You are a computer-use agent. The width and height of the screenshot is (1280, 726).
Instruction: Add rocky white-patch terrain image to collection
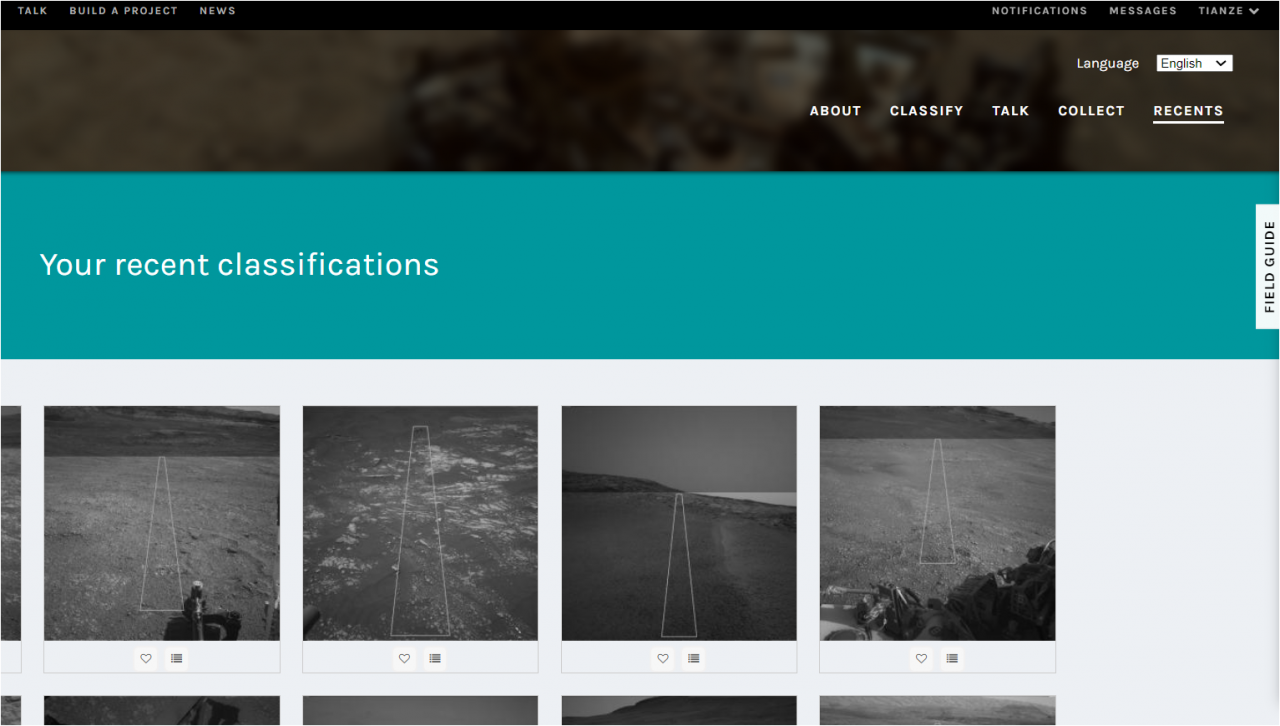(x=435, y=658)
